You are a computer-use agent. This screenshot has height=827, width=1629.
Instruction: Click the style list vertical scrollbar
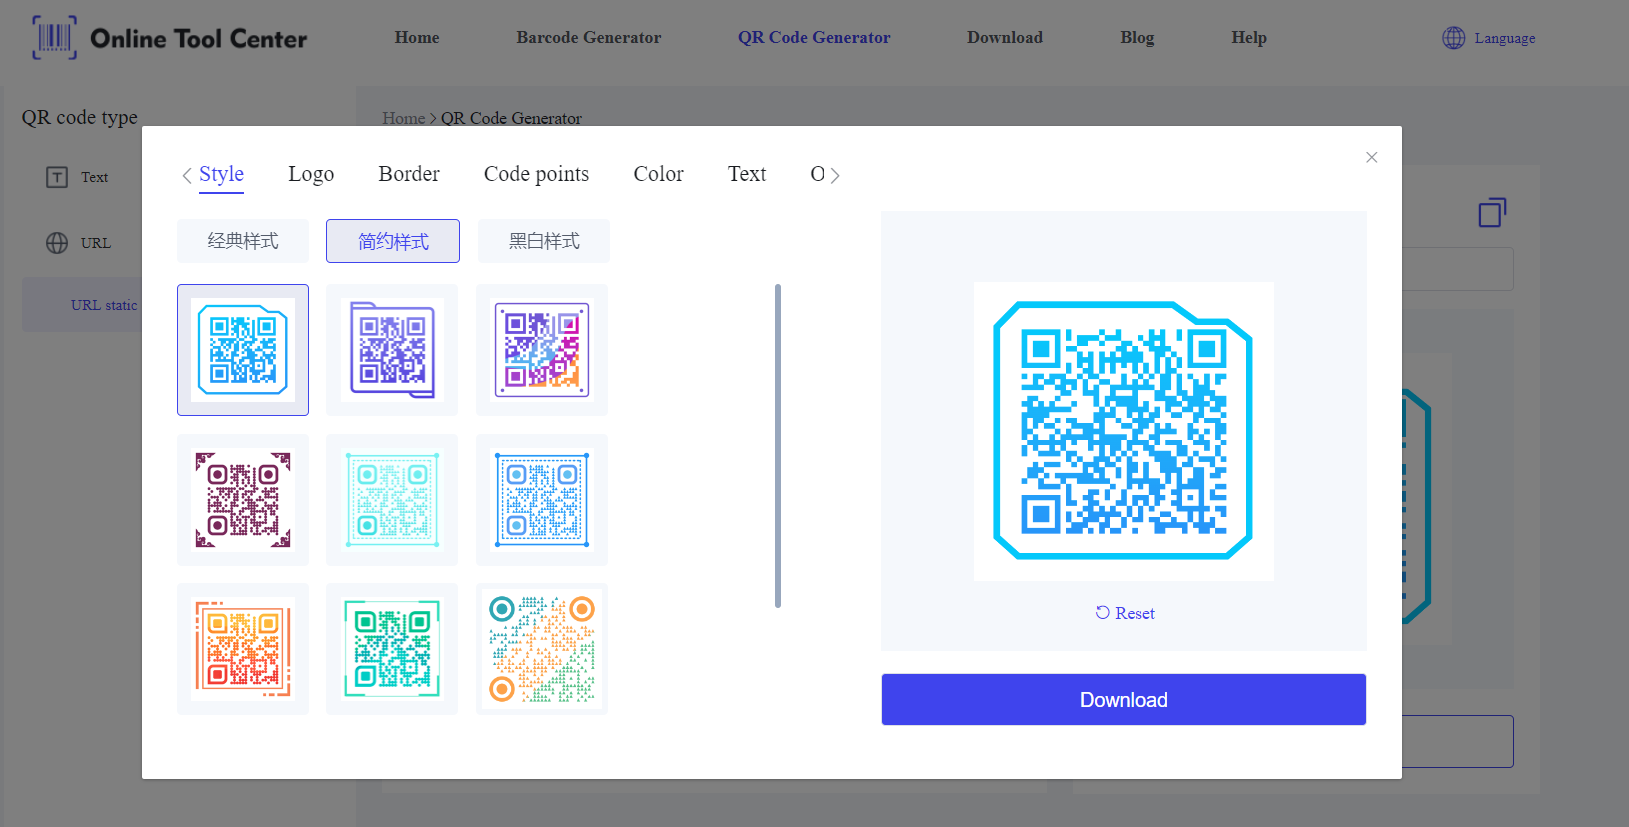[x=778, y=446]
